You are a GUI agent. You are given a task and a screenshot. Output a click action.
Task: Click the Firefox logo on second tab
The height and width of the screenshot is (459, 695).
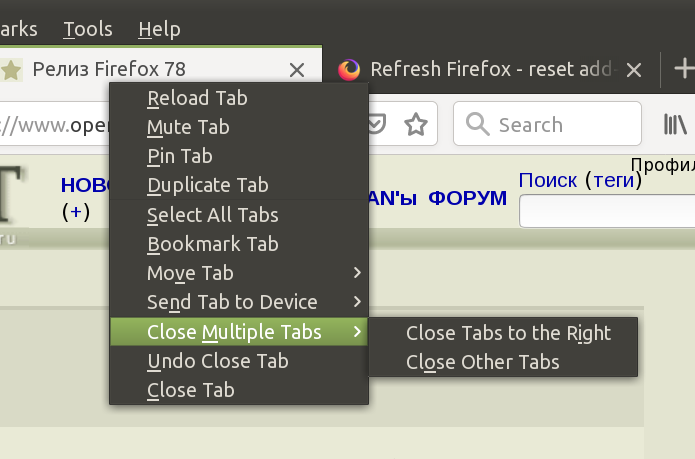349,70
